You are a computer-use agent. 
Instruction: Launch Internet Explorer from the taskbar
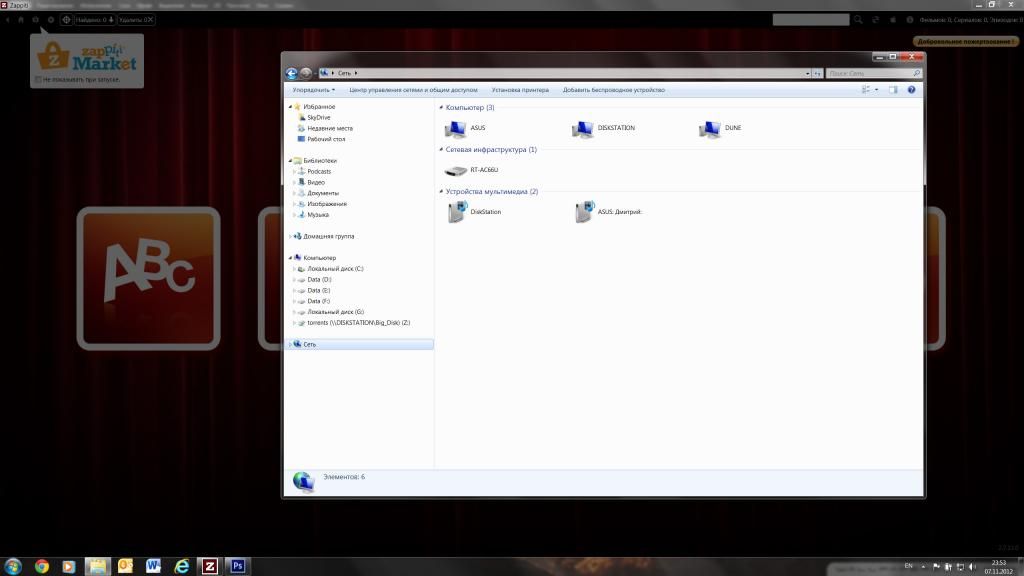(182, 566)
